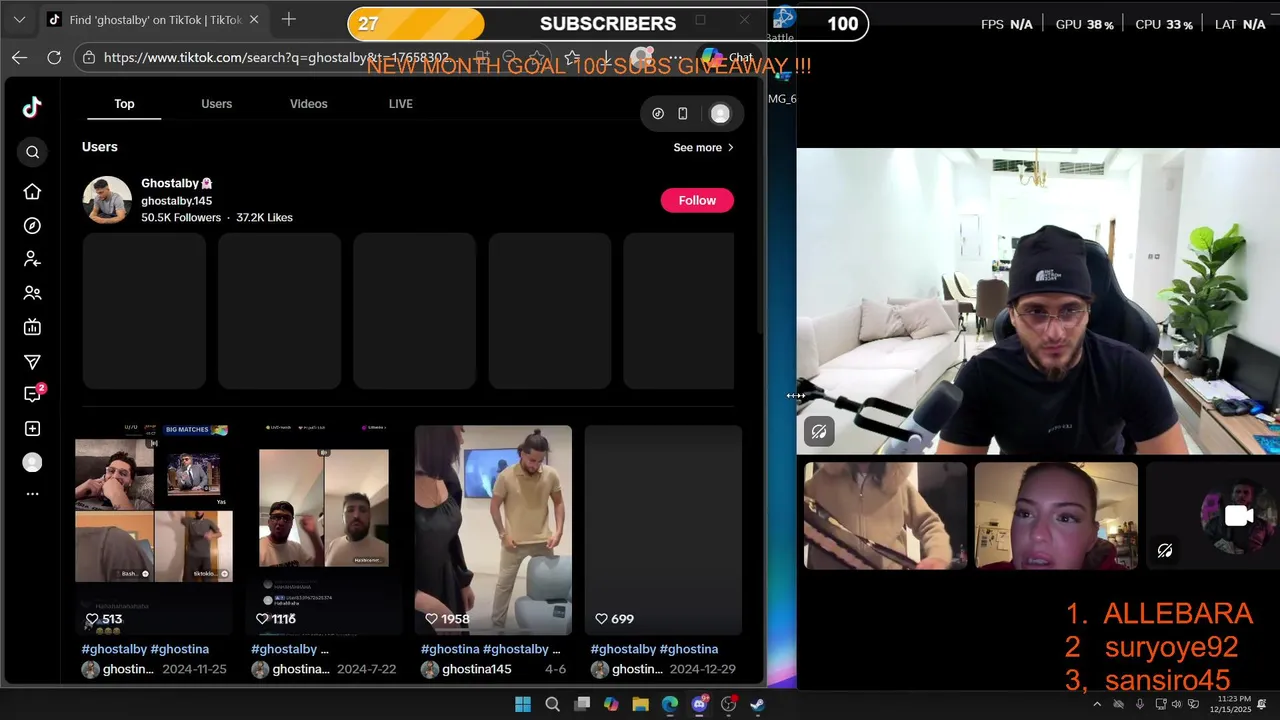Click Ghostalby's profile picture
The image size is (1280, 720).
pyautogui.click(x=107, y=200)
